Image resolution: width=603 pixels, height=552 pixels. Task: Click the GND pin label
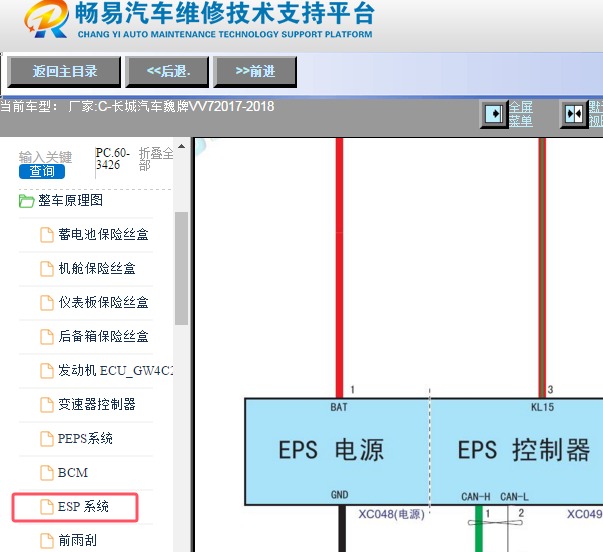tap(340, 494)
